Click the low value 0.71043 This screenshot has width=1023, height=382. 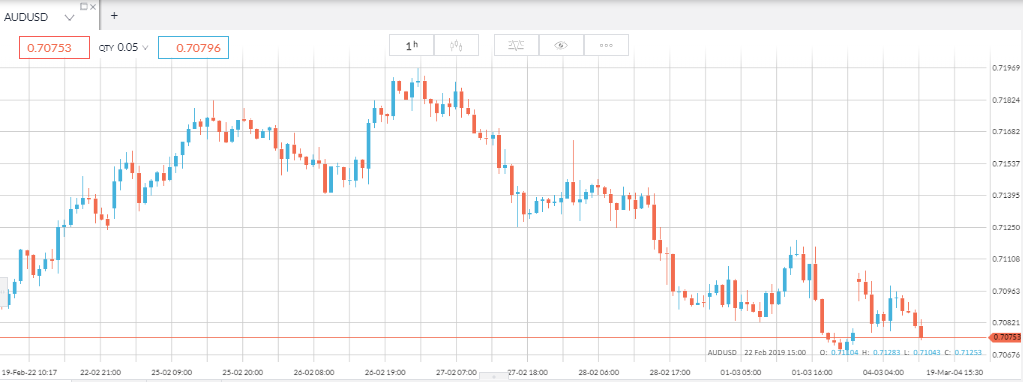click(x=926, y=353)
